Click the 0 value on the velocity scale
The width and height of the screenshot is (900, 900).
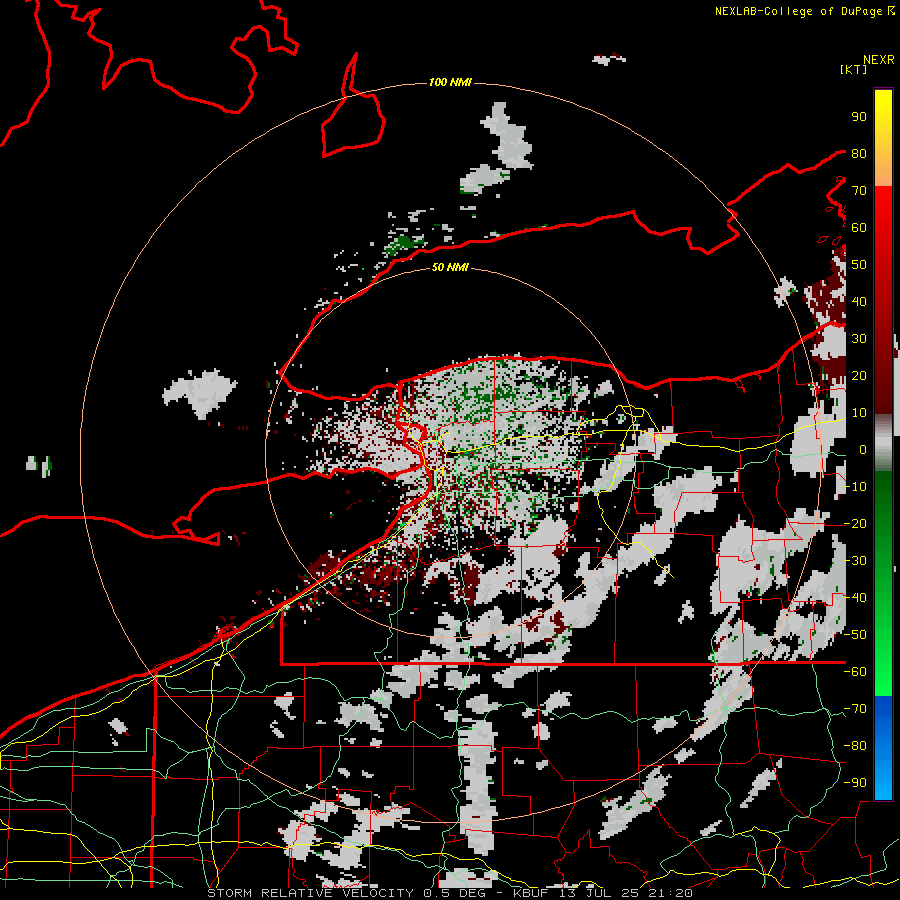(x=863, y=449)
